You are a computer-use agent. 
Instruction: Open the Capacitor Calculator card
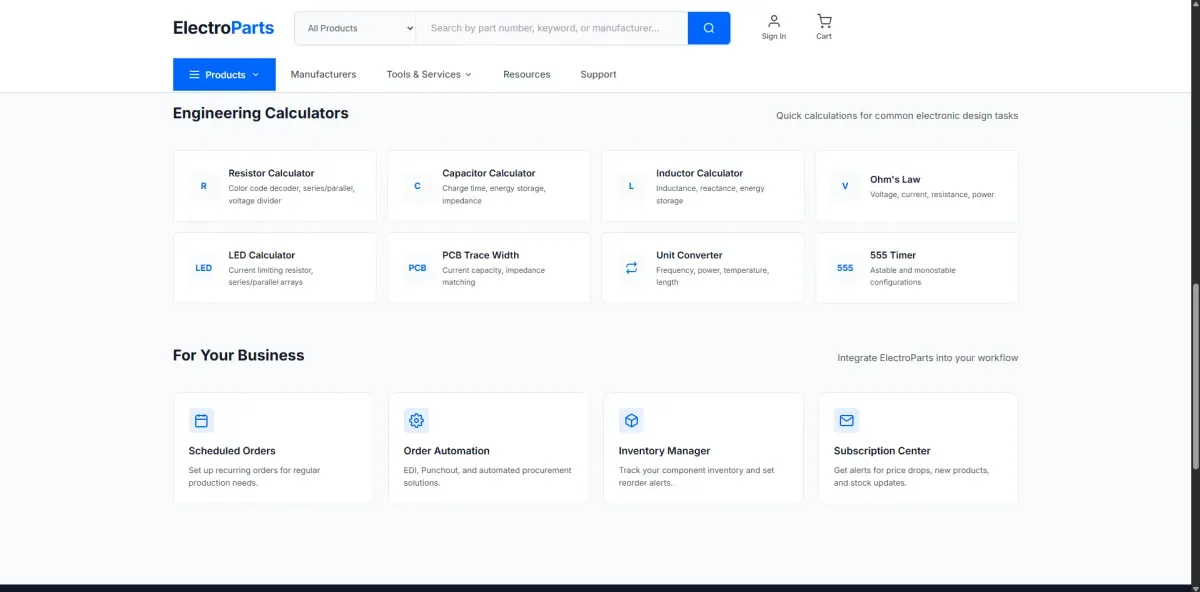coord(489,186)
